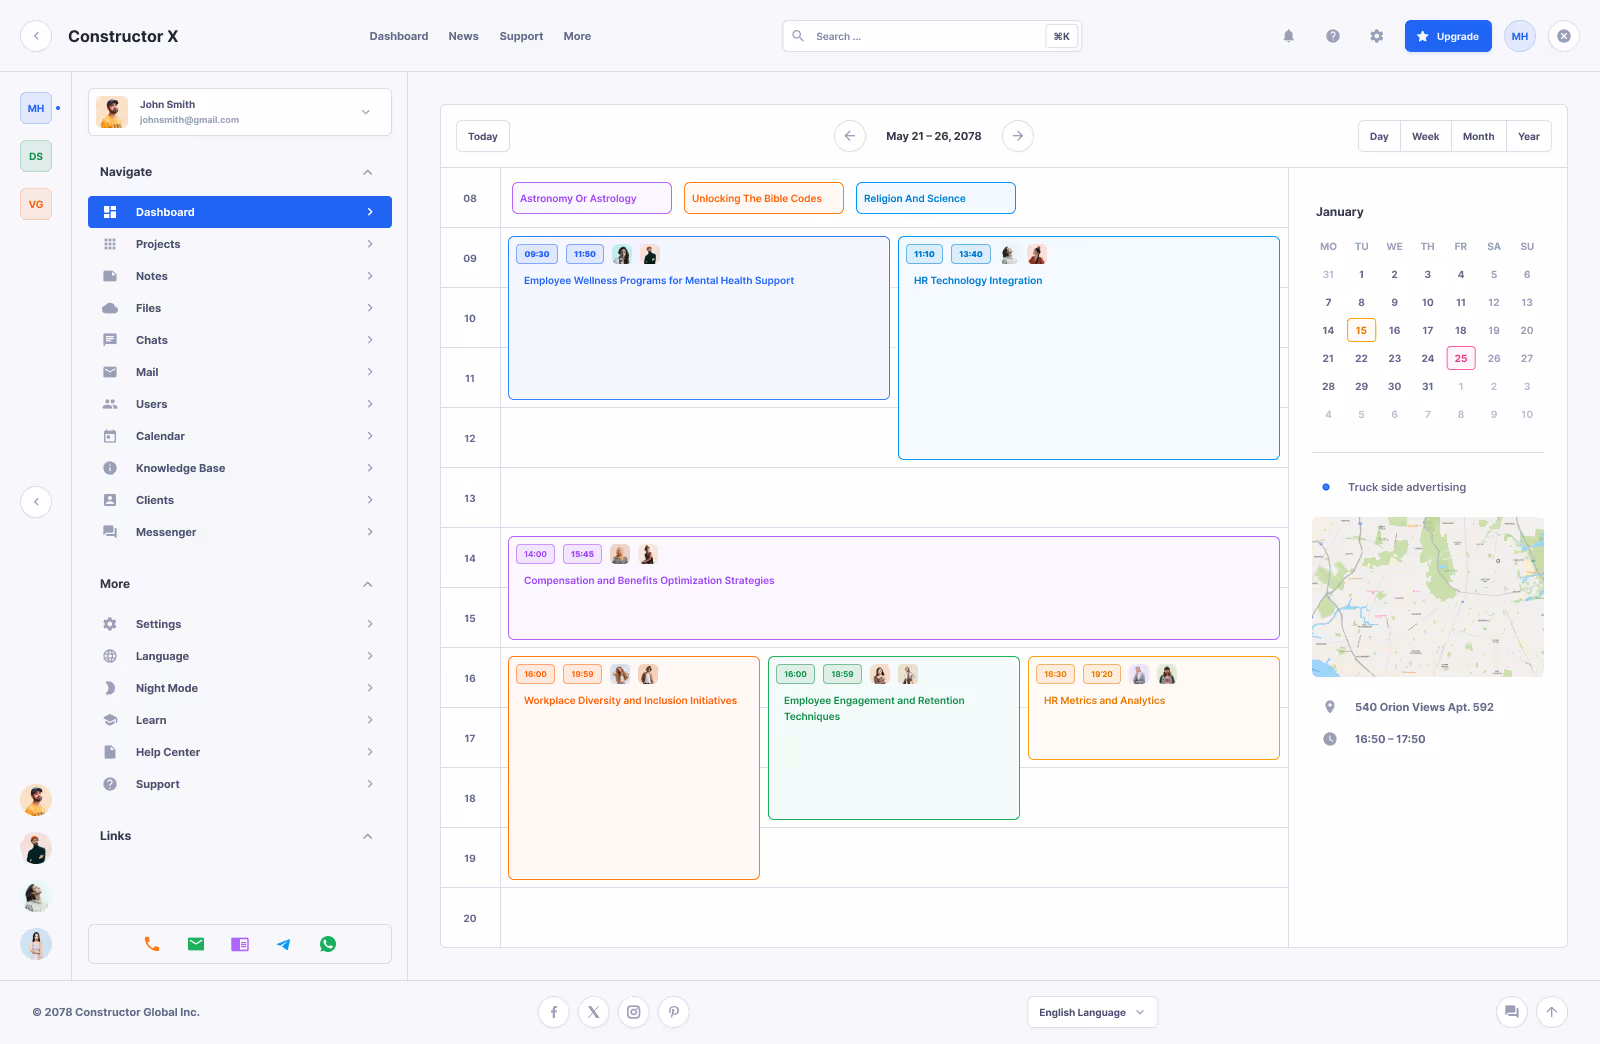Open the Night Mode sidebar item
Screen dimensions: 1600x1044
240,688
